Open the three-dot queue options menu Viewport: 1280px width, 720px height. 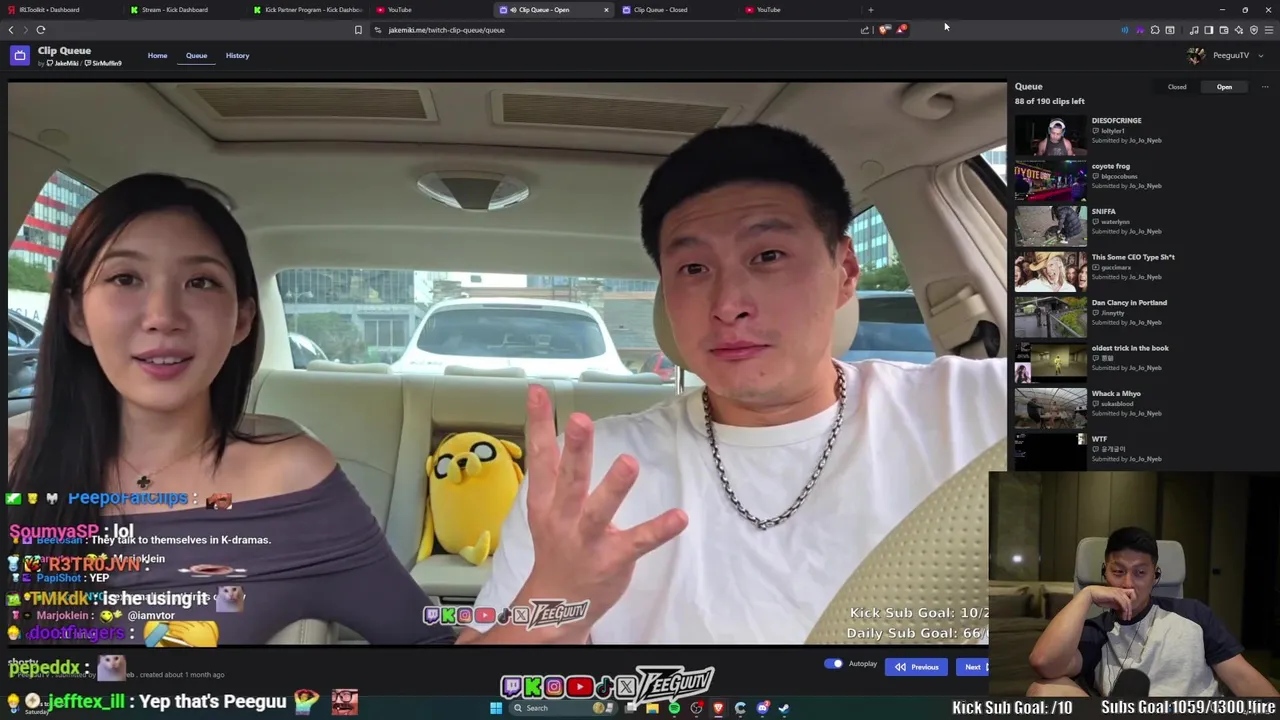[x=1265, y=87]
